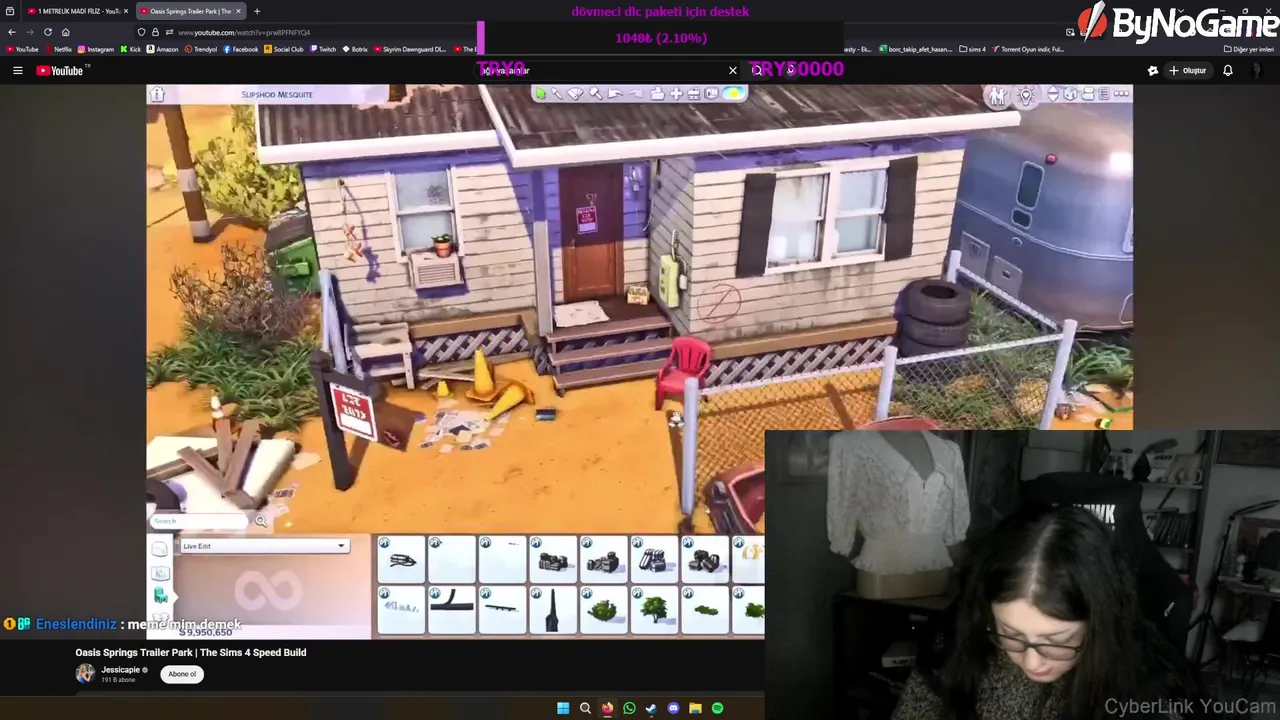Open the Twitch bookmark
The width and height of the screenshot is (1280, 720).
(x=323, y=49)
